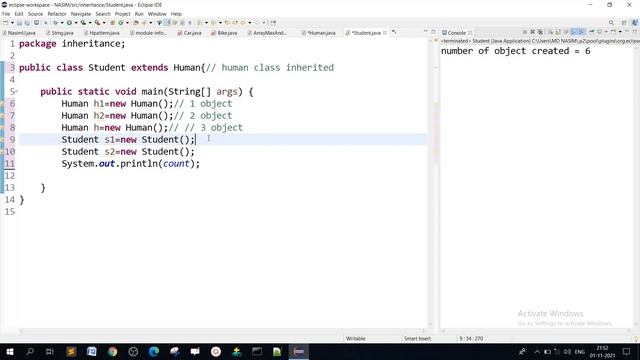Open the File menu
640x360 pixels.
(x=6, y=14)
